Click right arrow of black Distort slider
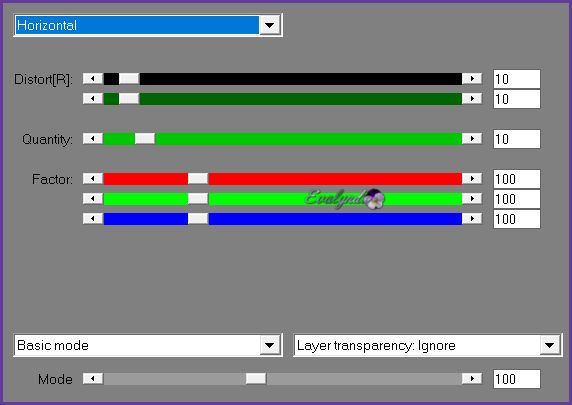 coord(472,78)
